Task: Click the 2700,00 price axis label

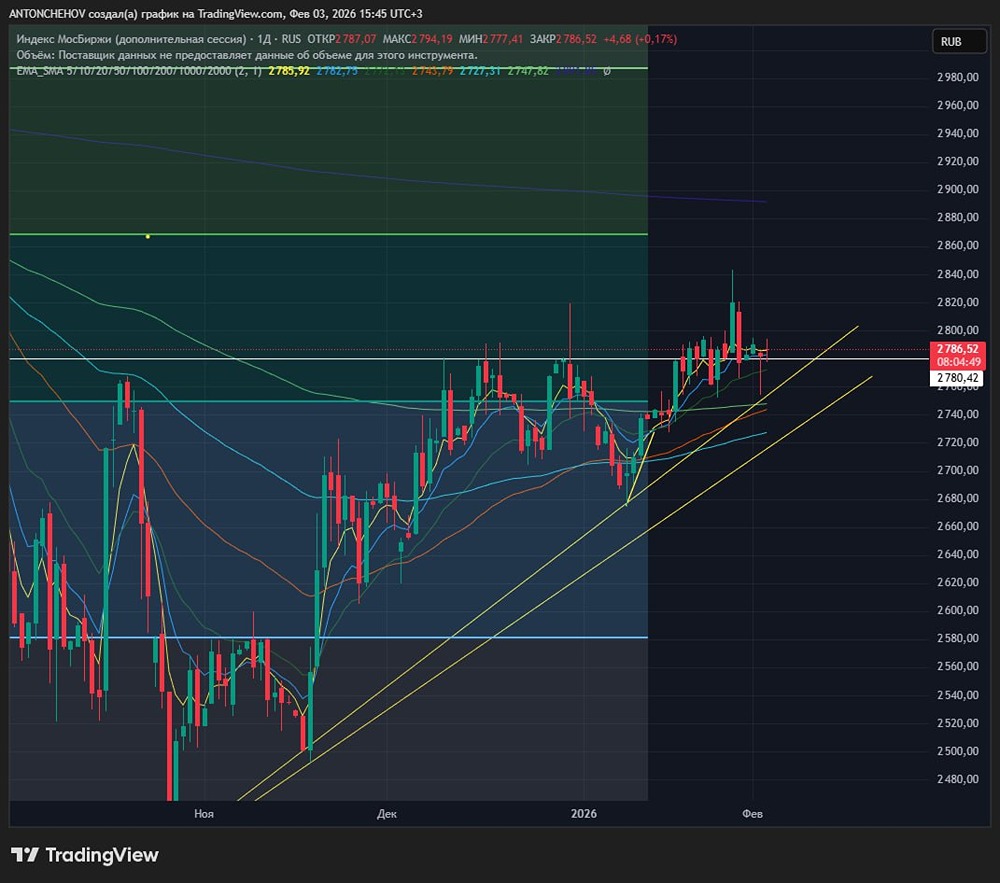Action: (x=958, y=471)
